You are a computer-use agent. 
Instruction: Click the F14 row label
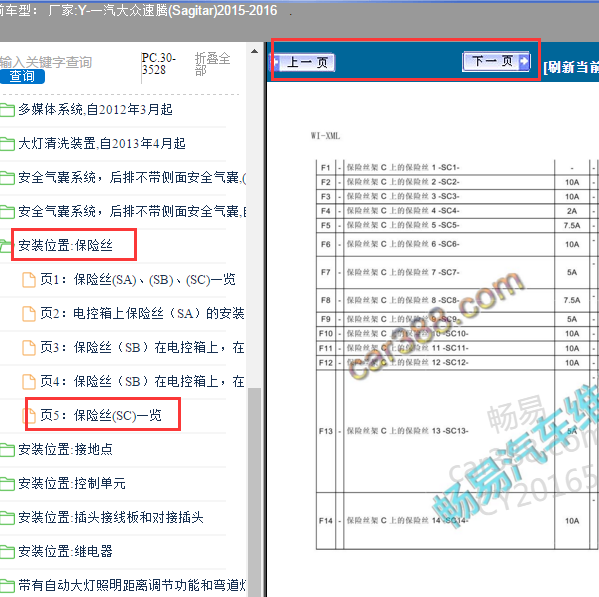point(326,521)
